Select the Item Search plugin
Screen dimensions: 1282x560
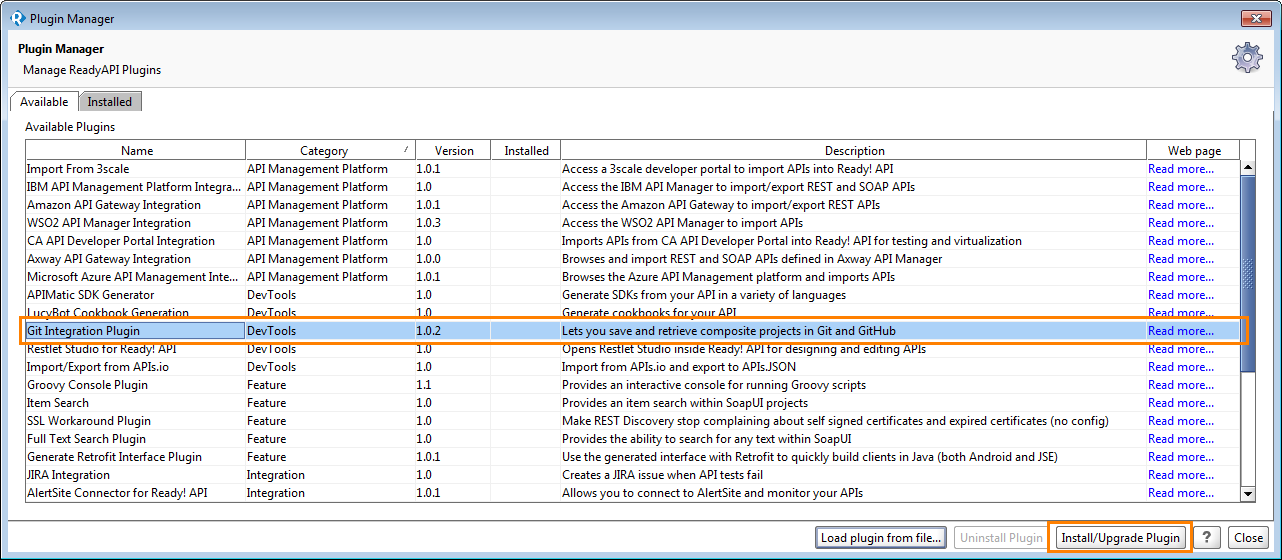coord(633,403)
